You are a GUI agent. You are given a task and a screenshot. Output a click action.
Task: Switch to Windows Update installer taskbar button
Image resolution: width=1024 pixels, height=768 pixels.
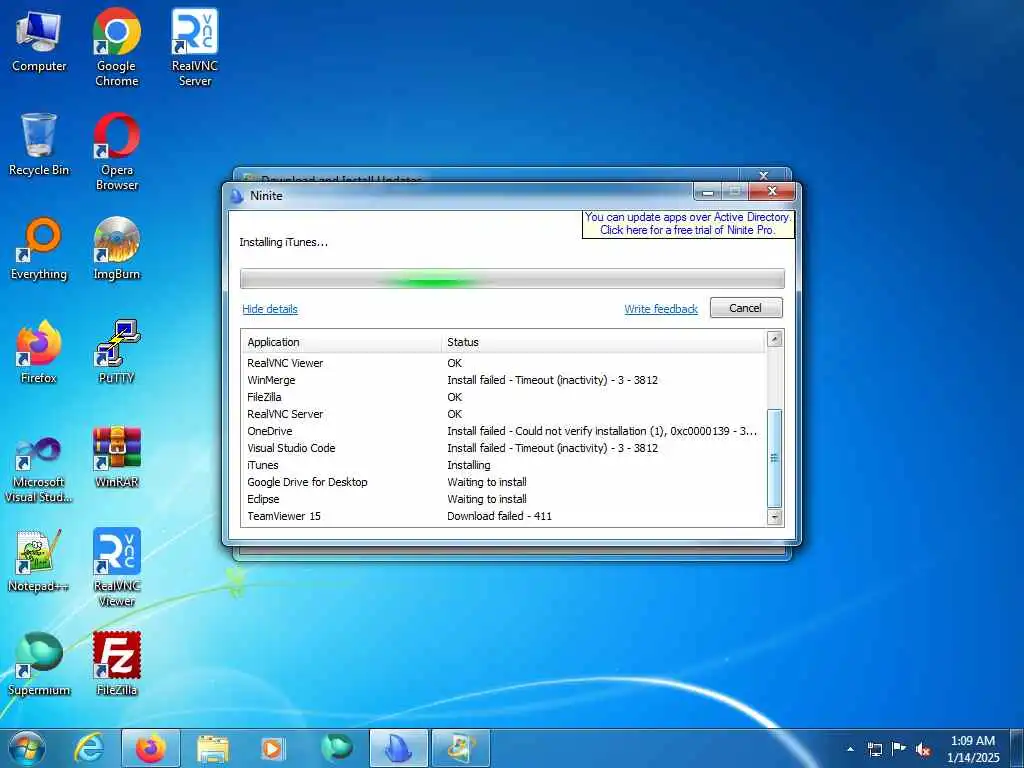460,748
